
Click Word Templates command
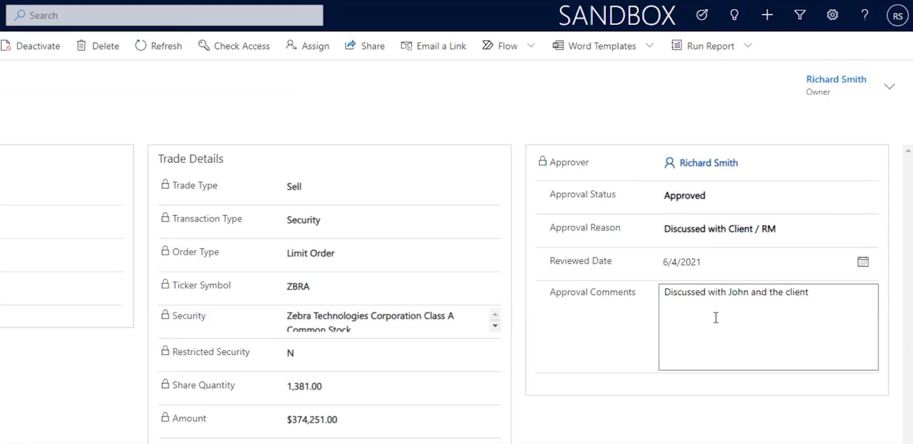point(594,46)
